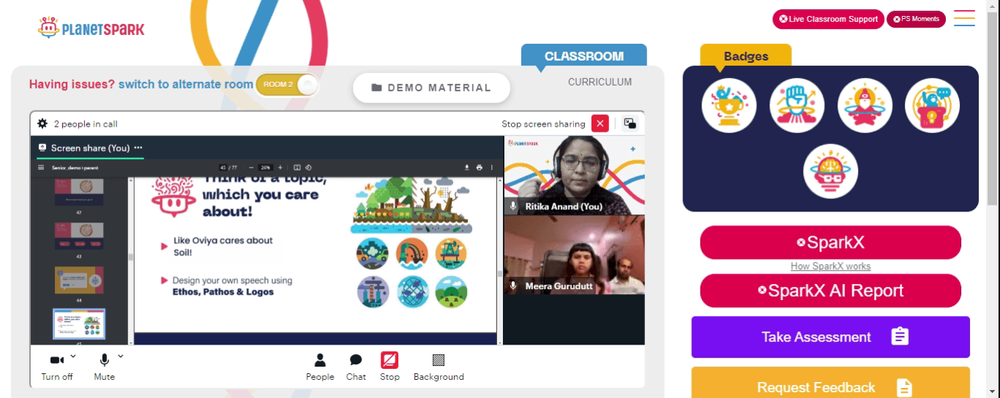Zoom in the shared PDF
1000x398 pixels.
click(280, 167)
